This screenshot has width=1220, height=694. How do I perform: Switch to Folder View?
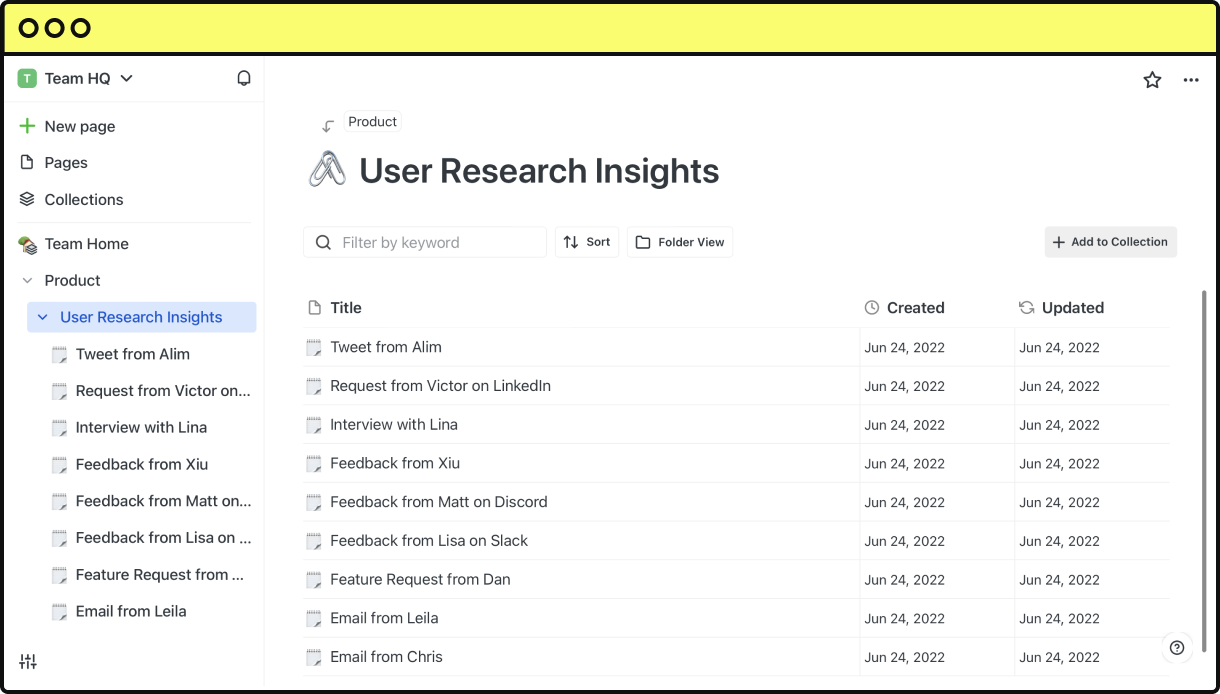pos(679,242)
